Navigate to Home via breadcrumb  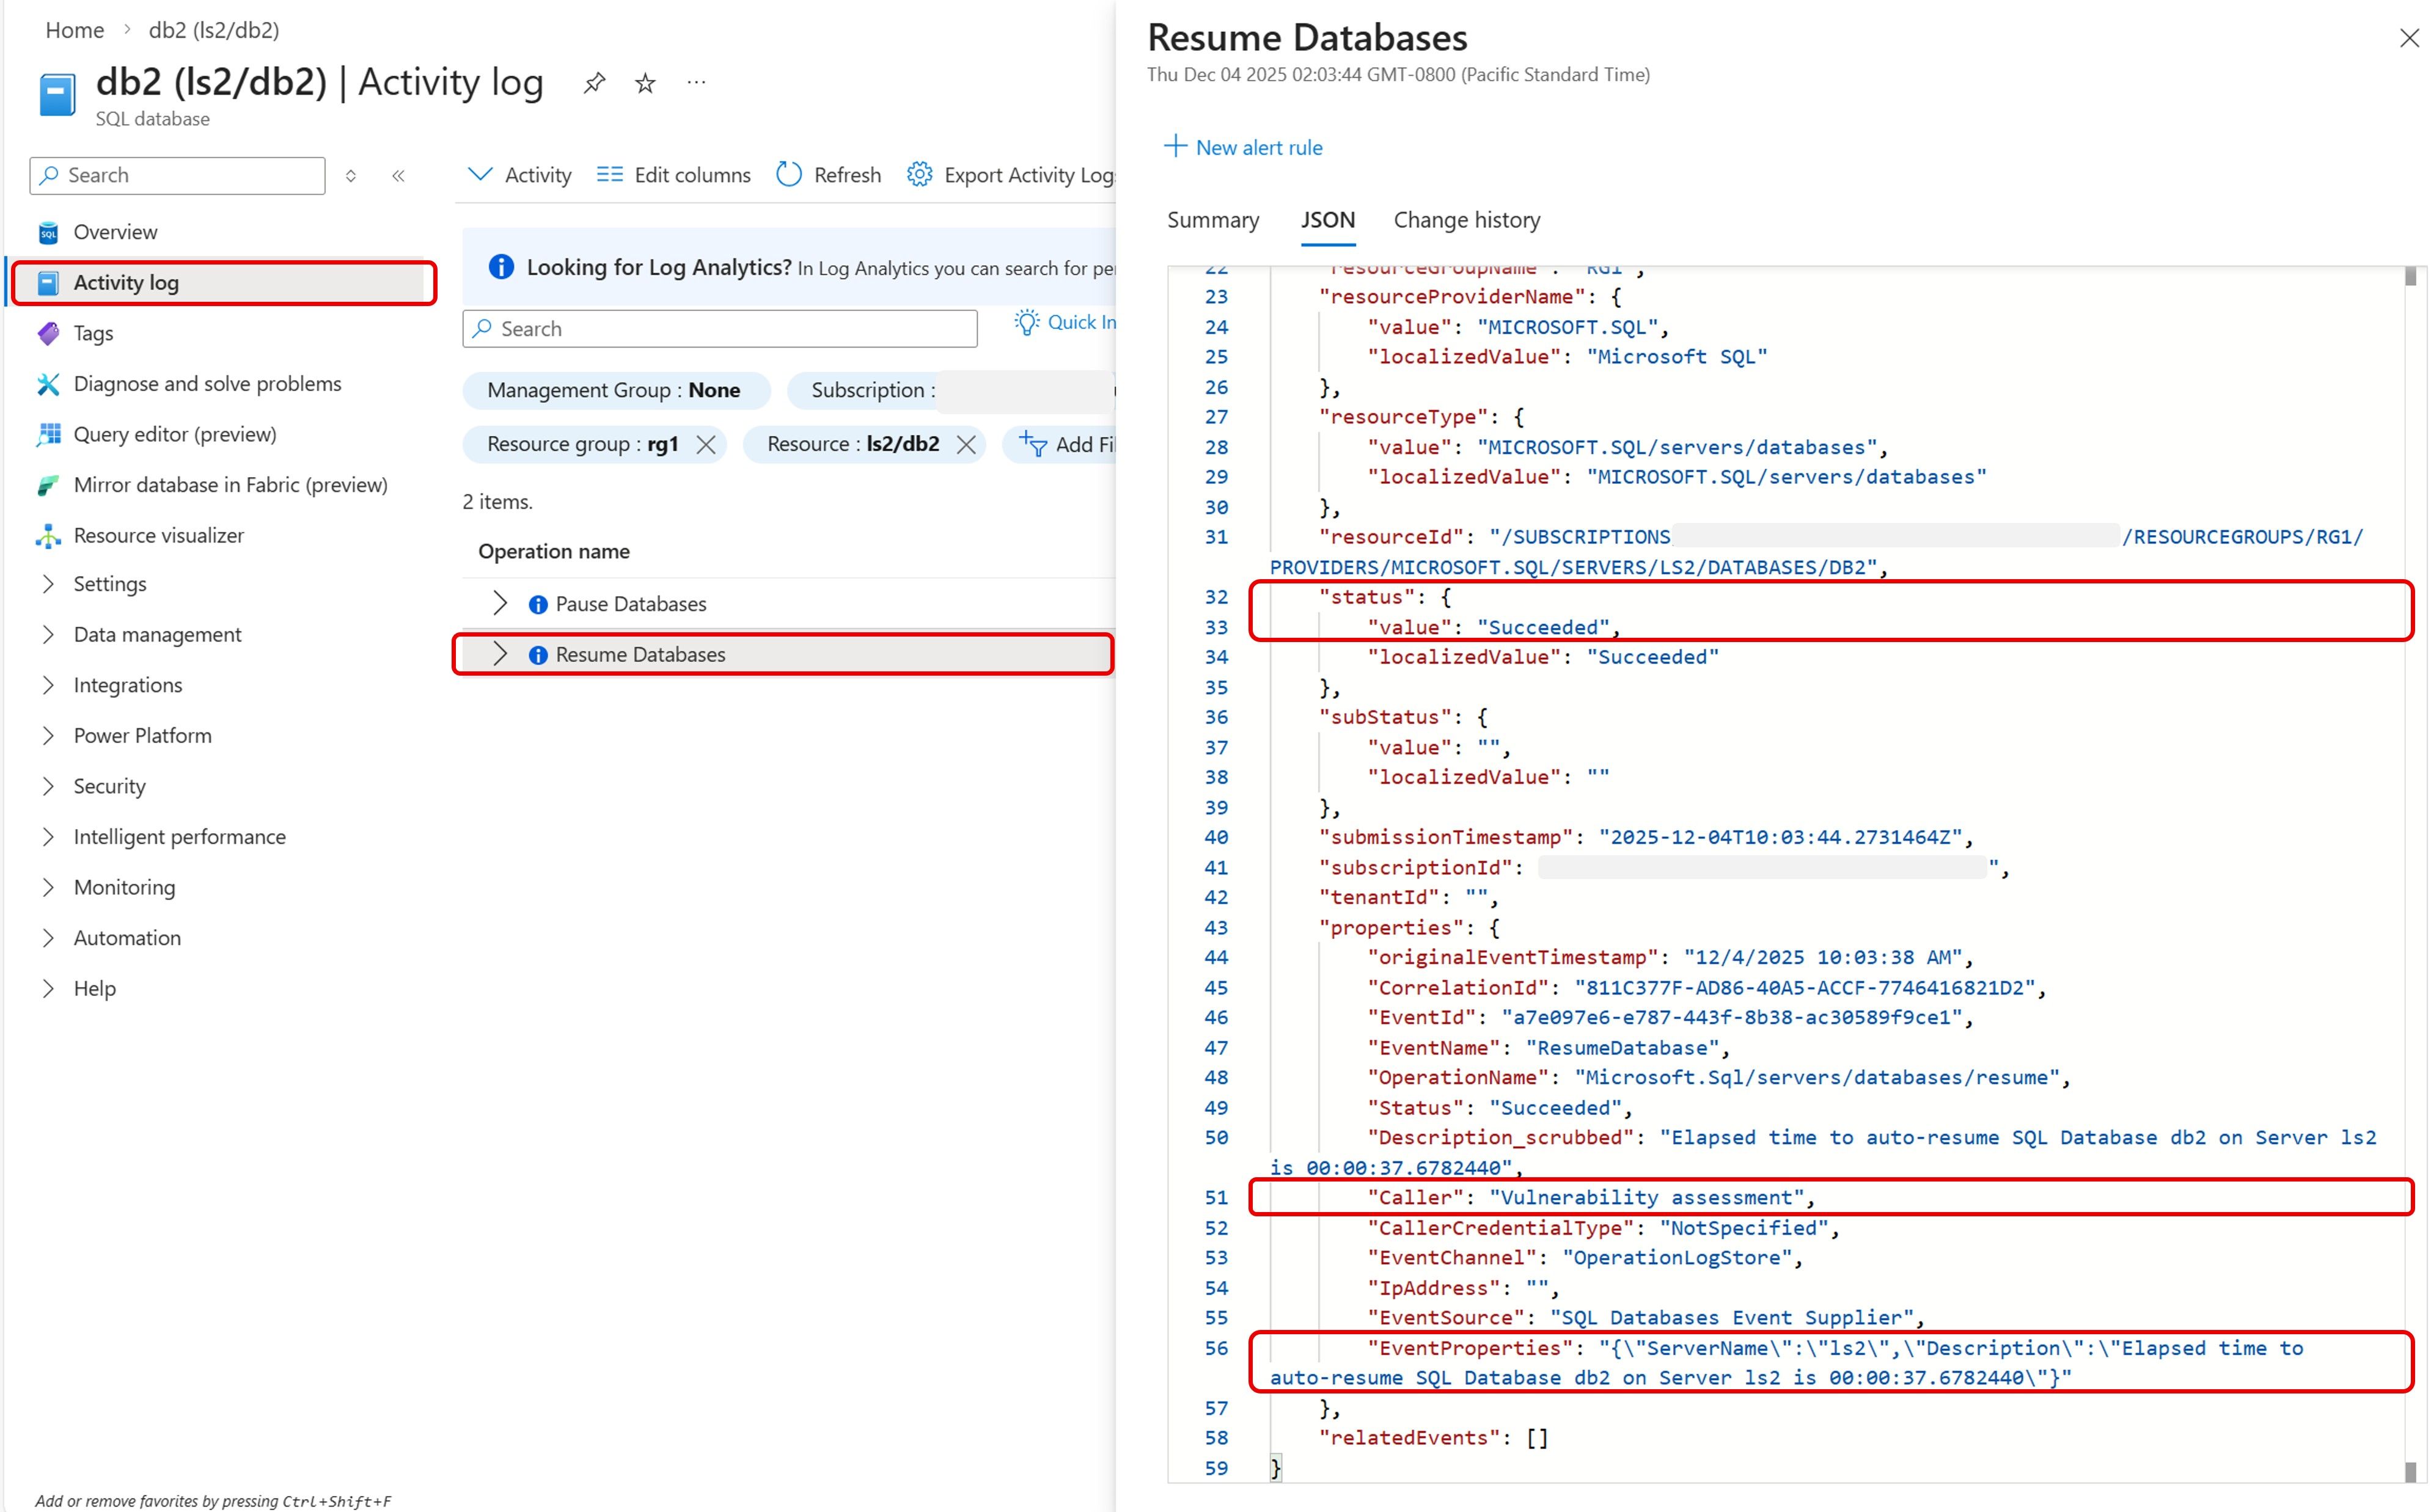(74, 30)
